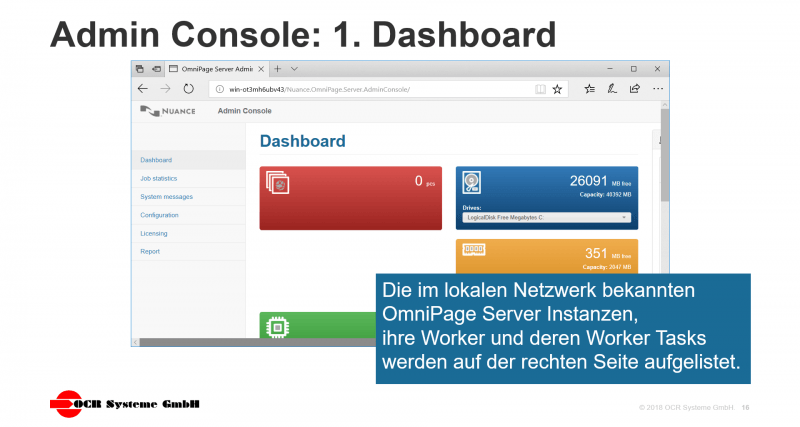Click the site information icon in address bar

point(219,89)
